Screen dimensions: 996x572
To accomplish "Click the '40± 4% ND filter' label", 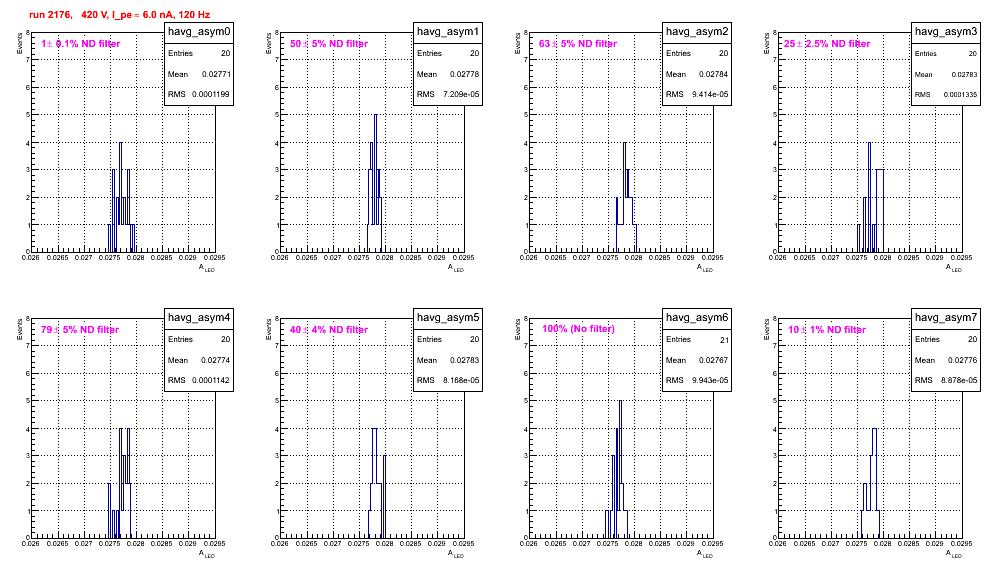I will [x=329, y=330].
